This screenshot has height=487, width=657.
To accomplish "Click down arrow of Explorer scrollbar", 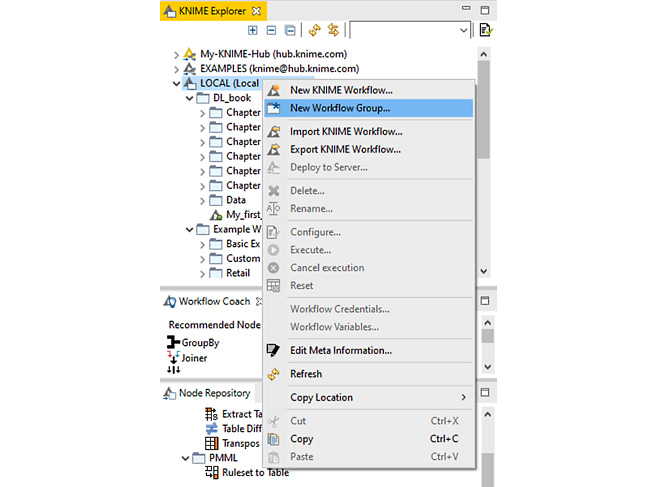I will pyautogui.click(x=484, y=271).
